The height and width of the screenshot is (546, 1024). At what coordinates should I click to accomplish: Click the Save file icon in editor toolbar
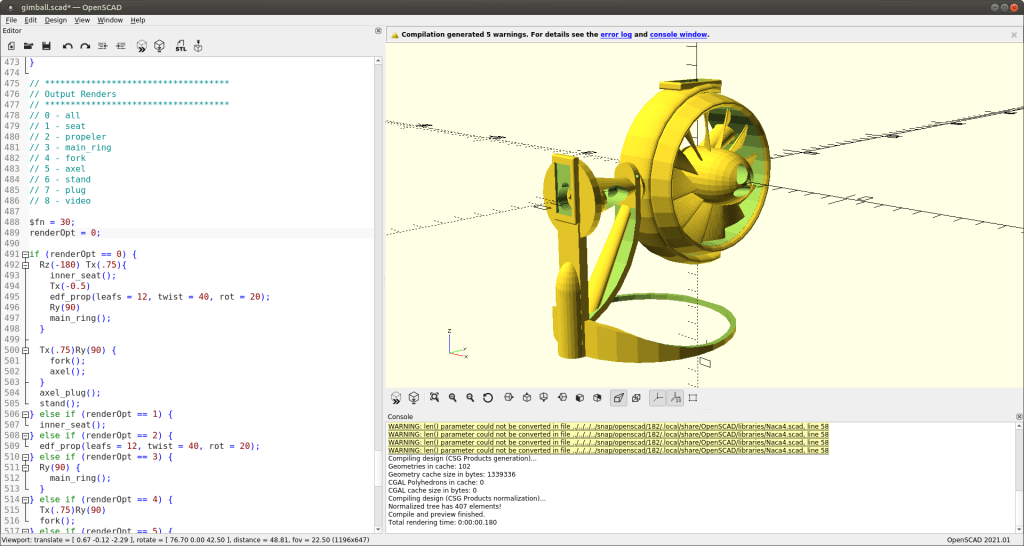click(x=46, y=46)
